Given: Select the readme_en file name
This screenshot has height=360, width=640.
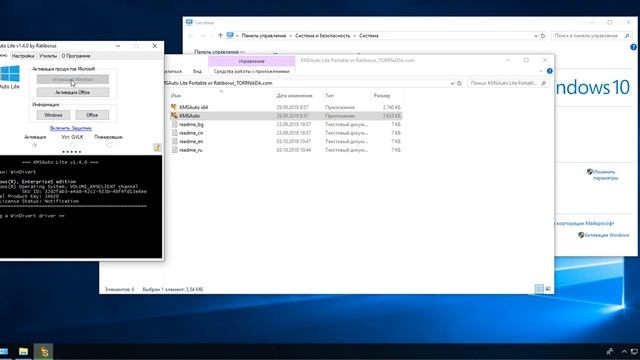Looking at the screenshot, I should pyautogui.click(x=191, y=141).
